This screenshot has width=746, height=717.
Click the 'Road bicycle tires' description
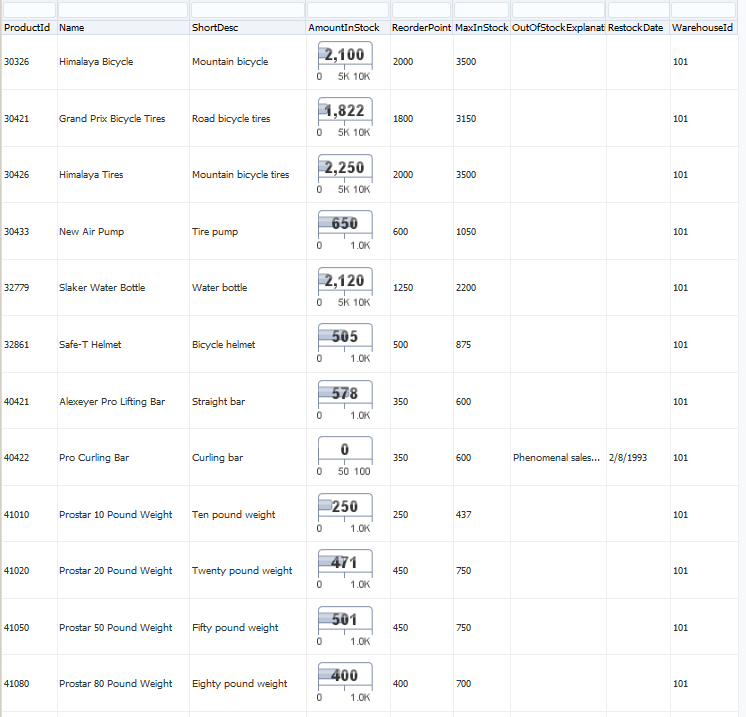(x=231, y=118)
